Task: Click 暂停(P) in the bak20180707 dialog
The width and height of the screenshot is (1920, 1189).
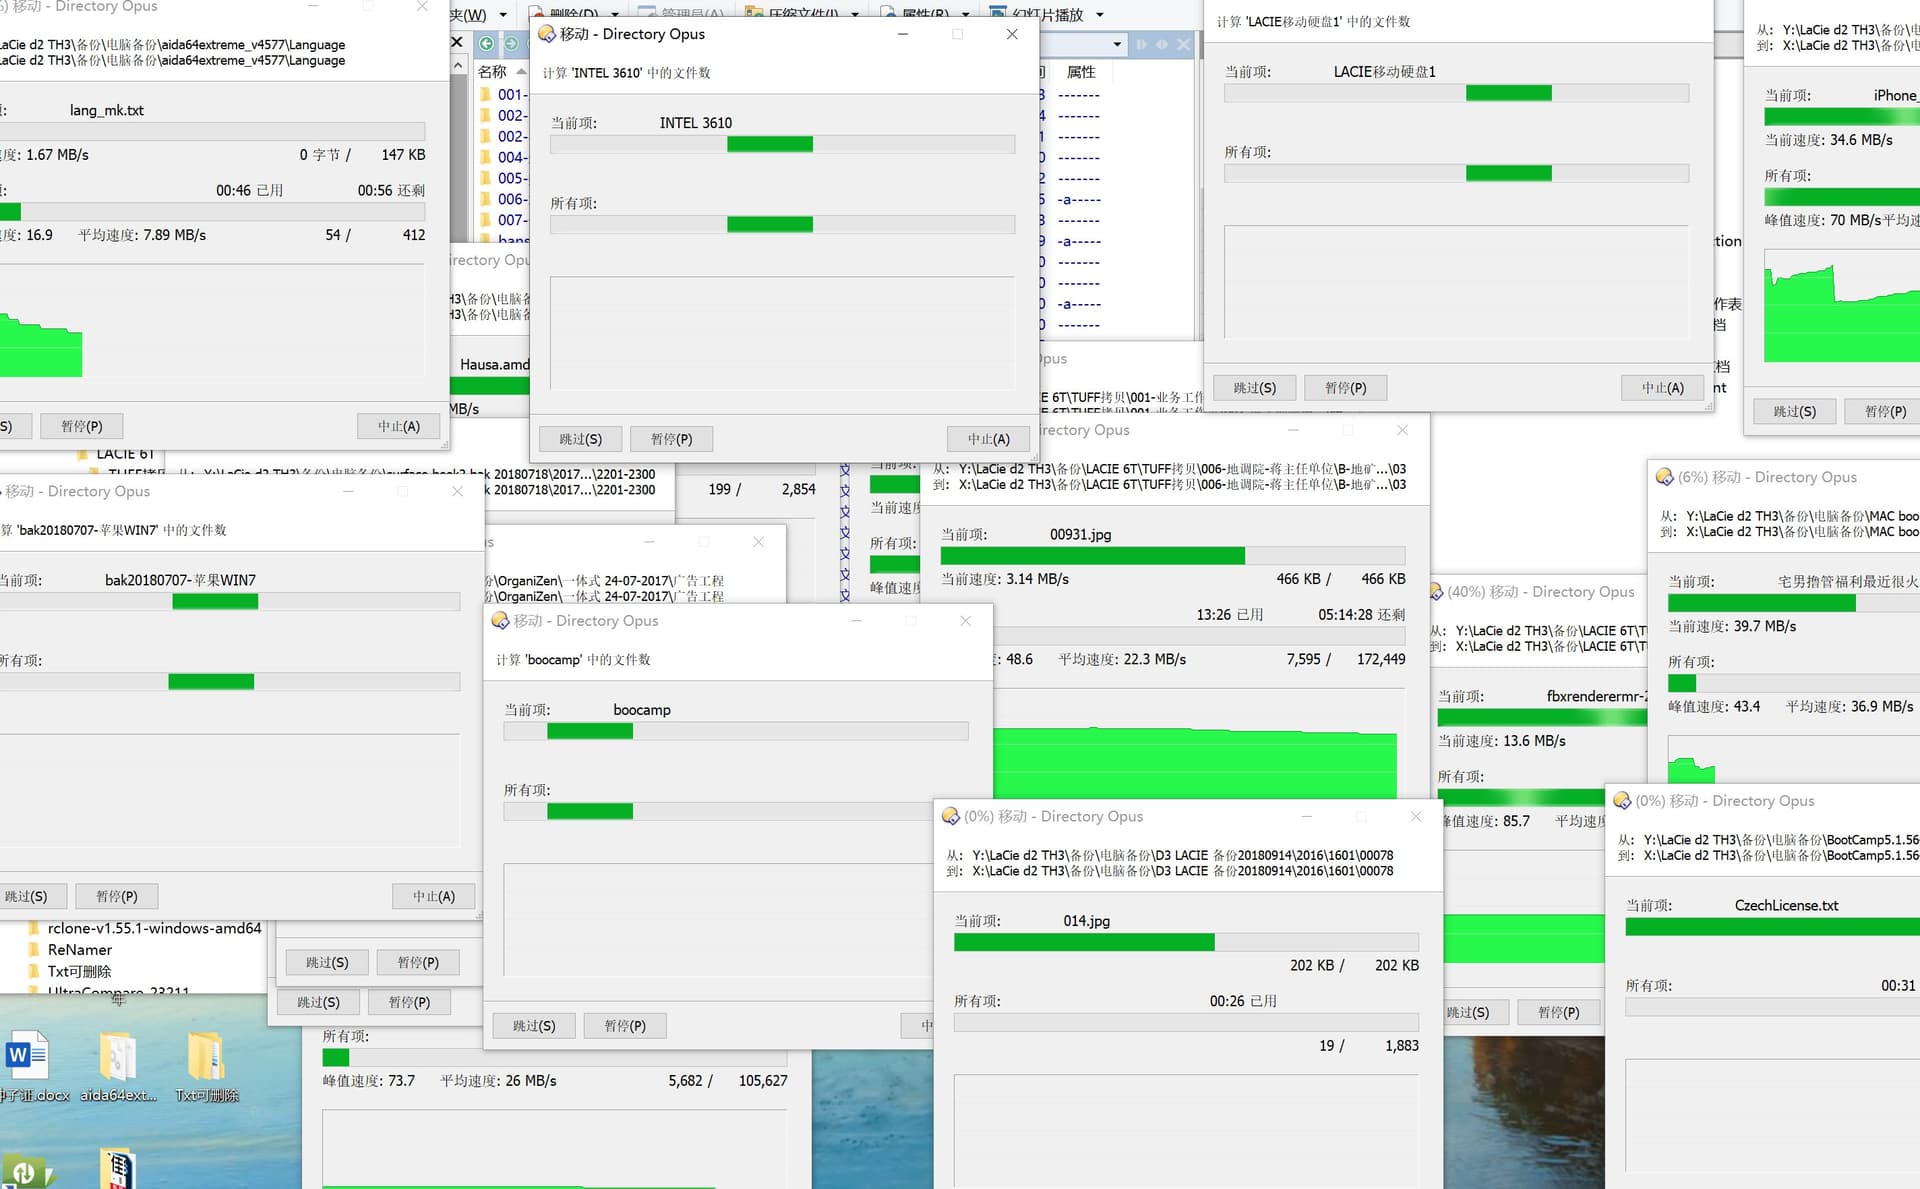Action: (116, 896)
